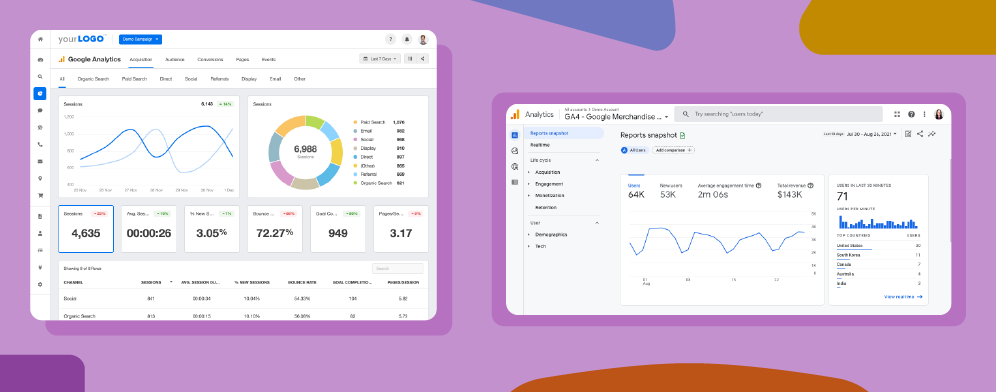Collapse the Life cycle section
Viewport: 996px width, 392px height.
coord(597,161)
